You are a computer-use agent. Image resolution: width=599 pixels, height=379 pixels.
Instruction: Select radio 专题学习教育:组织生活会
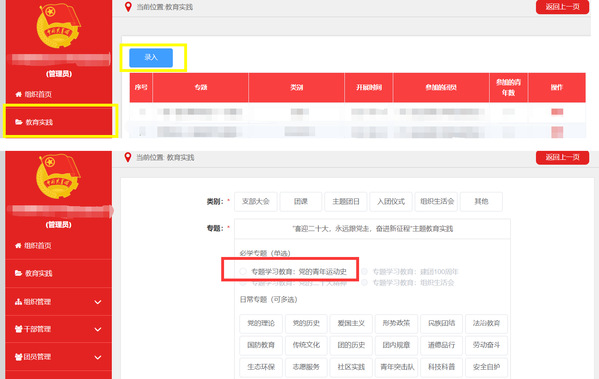[364, 282]
